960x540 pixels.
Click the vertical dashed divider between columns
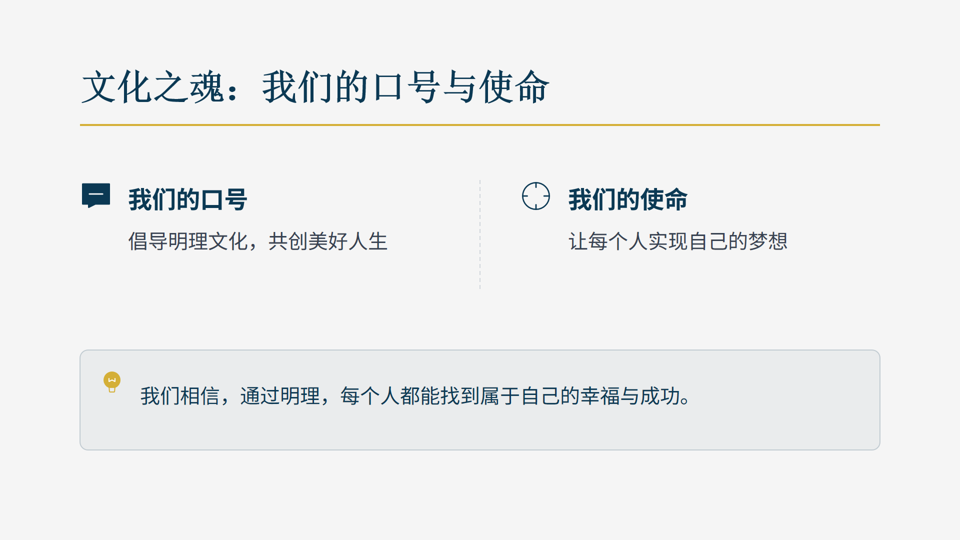click(480, 235)
